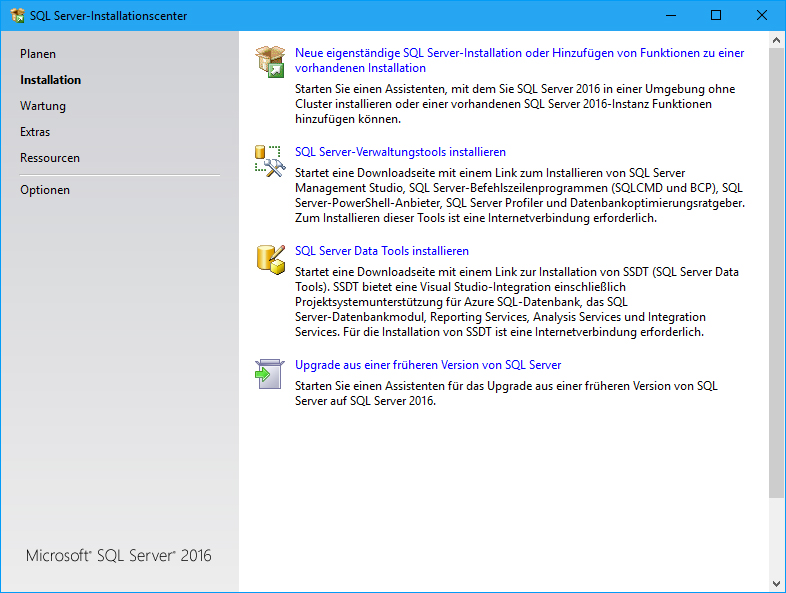Open the Ressourcen section

pos(50,158)
